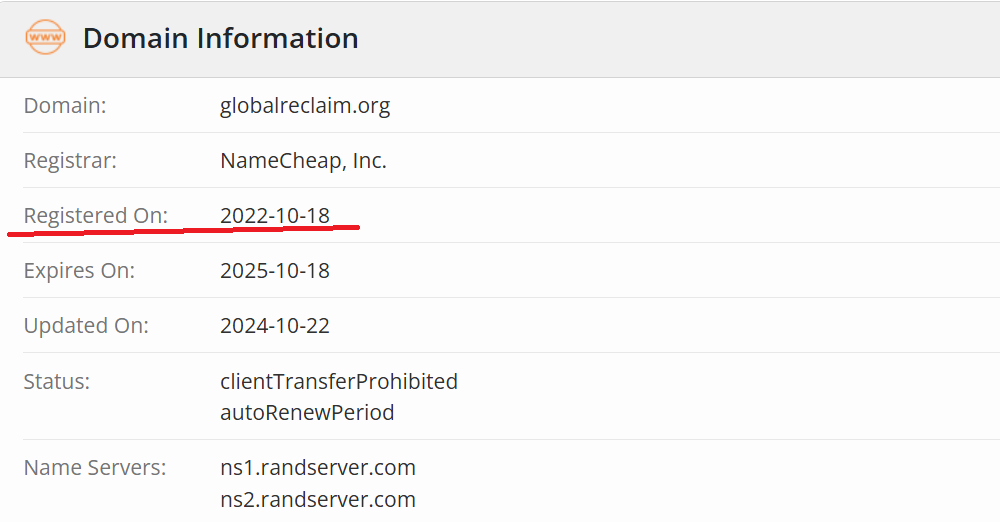Click the Name Servers: label
This screenshot has width=1000, height=522.
tap(95, 467)
